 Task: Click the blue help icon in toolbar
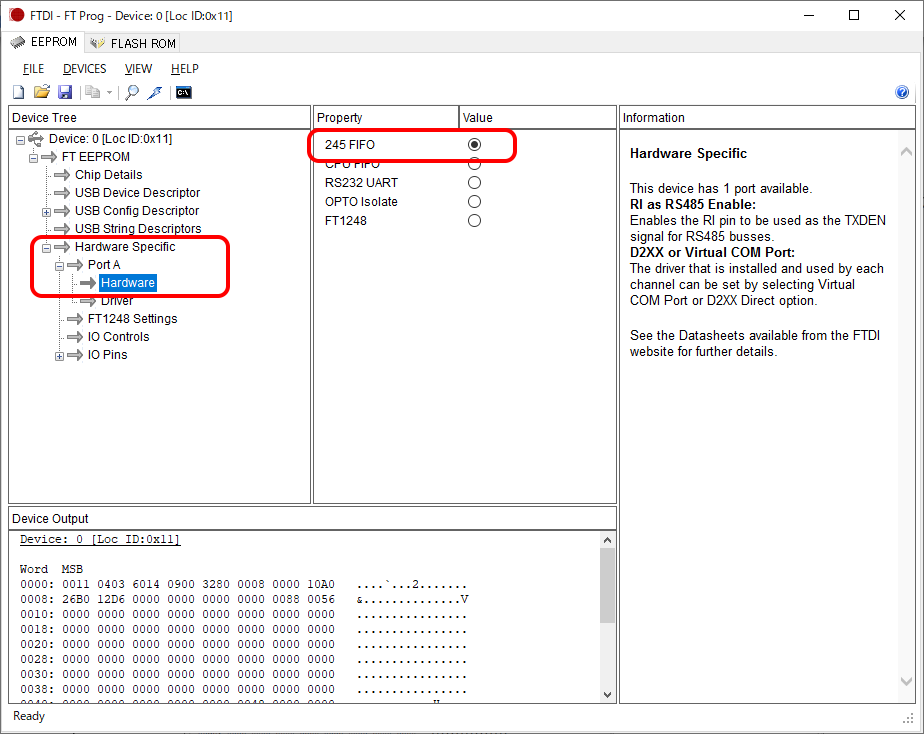(x=902, y=93)
